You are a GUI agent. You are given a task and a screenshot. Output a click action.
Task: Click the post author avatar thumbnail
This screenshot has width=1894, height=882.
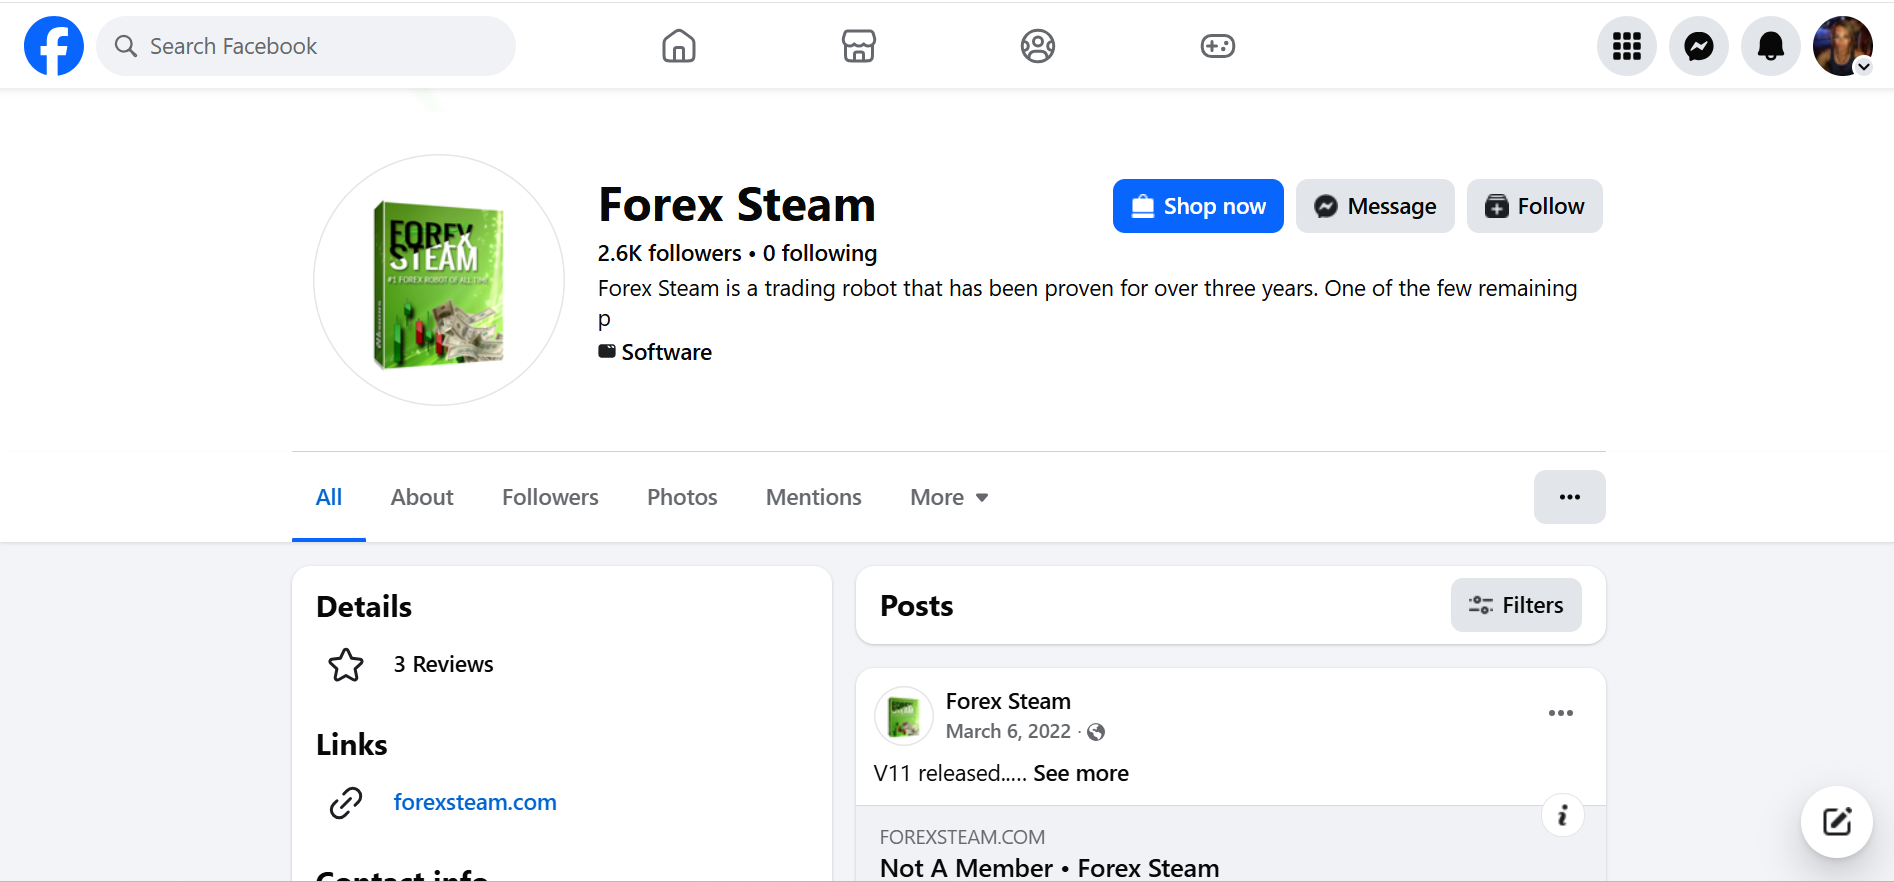[904, 716]
